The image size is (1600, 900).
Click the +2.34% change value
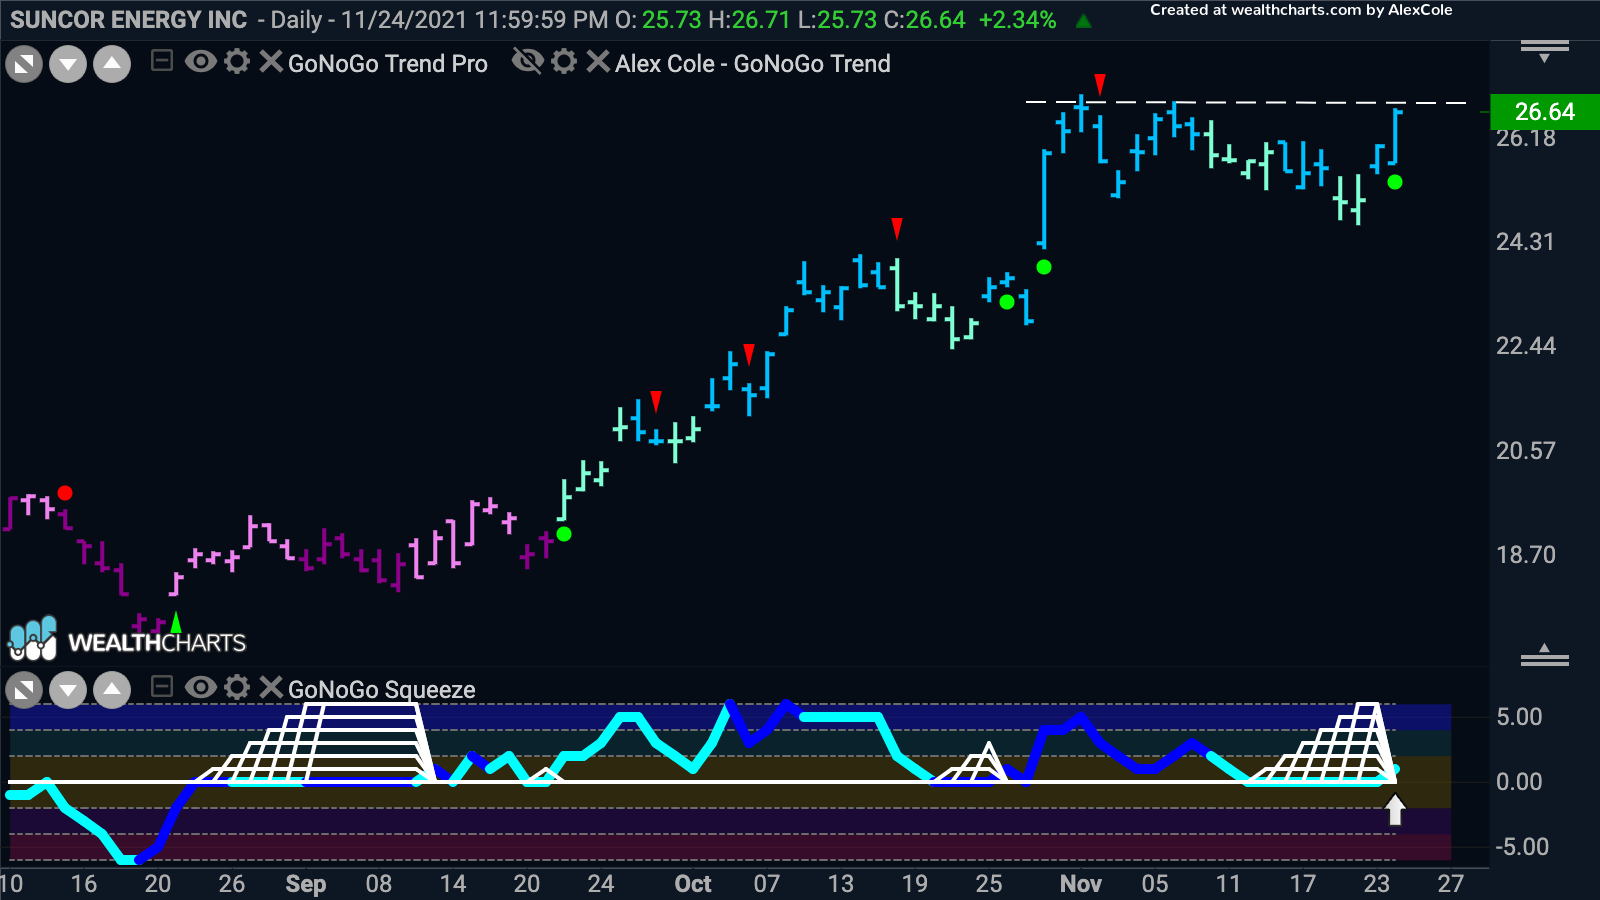tap(1017, 20)
